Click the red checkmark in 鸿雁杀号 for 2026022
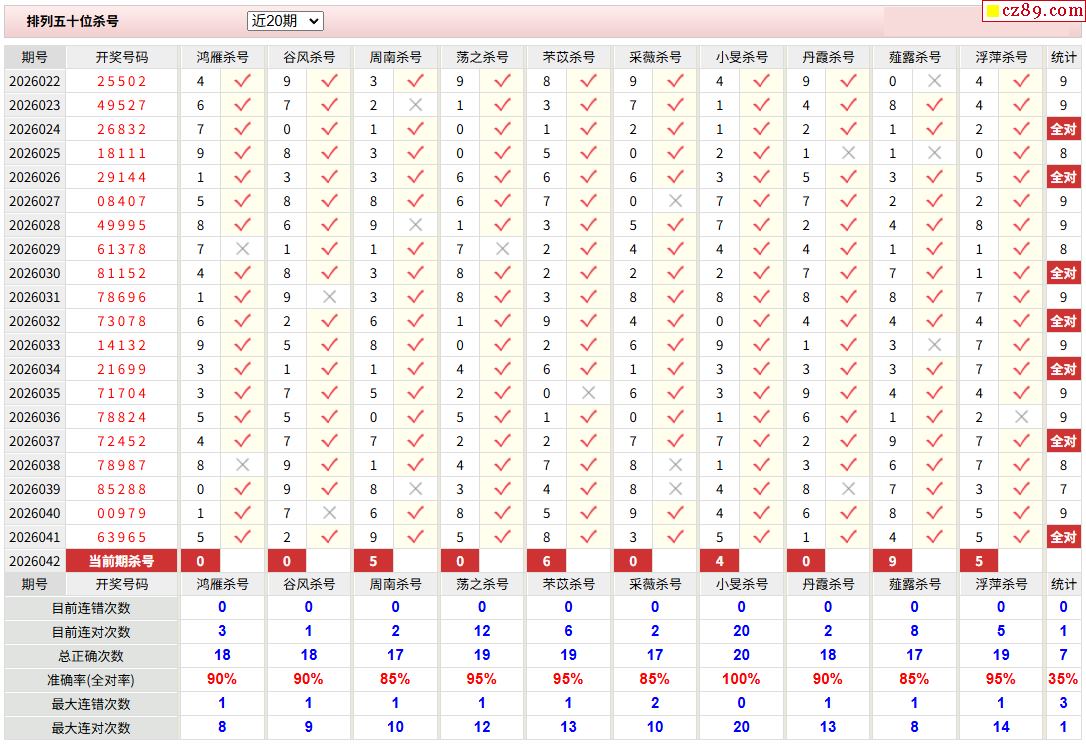 pos(242,81)
